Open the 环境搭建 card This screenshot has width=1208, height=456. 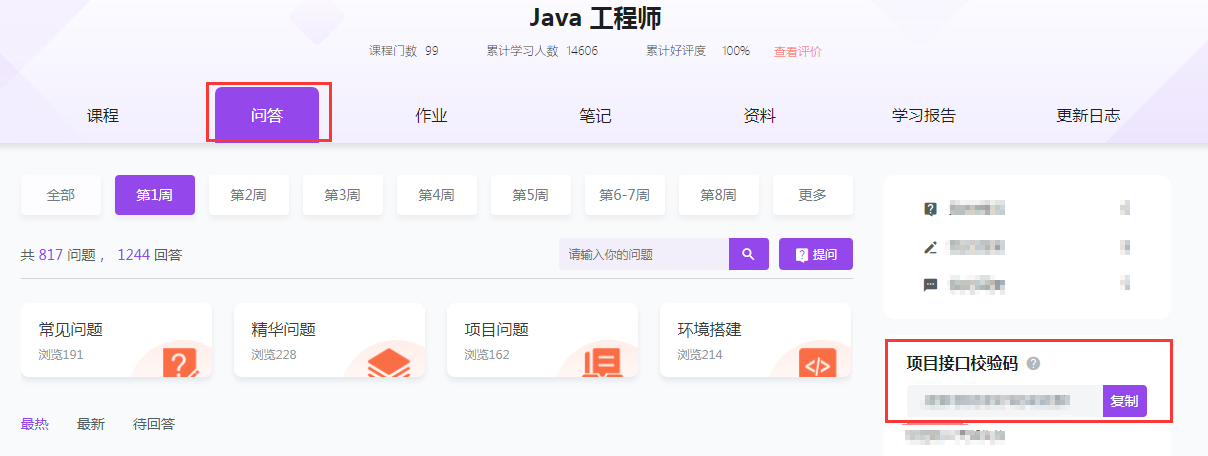[755, 340]
